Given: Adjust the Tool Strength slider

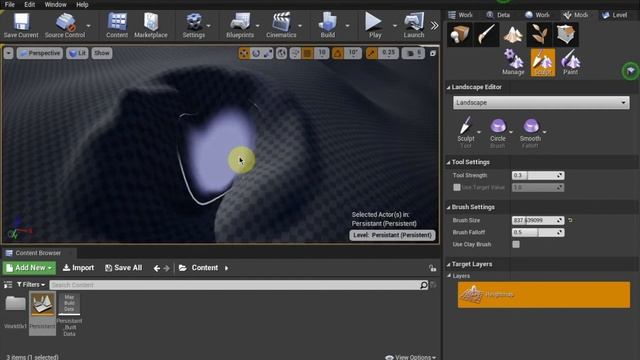Looking at the screenshot, I should tap(538, 175).
